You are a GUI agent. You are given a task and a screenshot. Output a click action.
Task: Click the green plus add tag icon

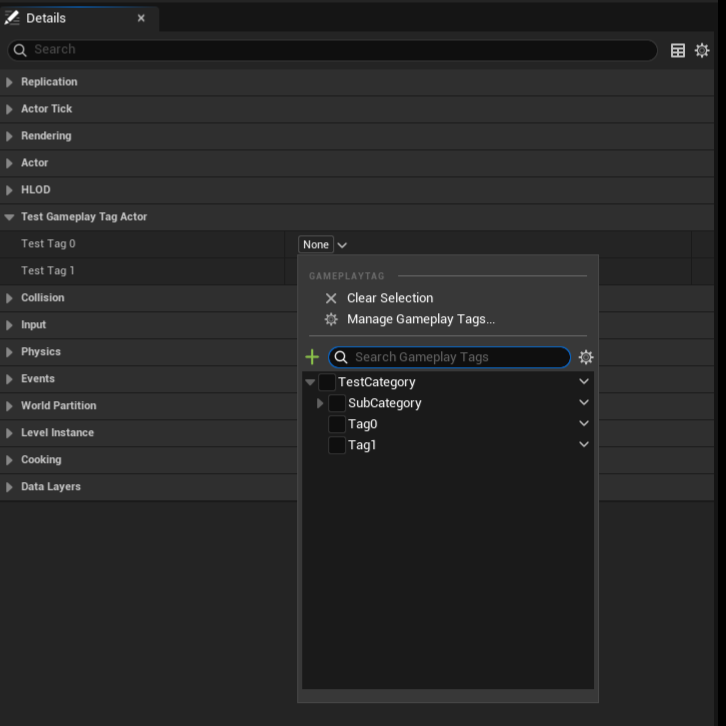tap(312, 357)
